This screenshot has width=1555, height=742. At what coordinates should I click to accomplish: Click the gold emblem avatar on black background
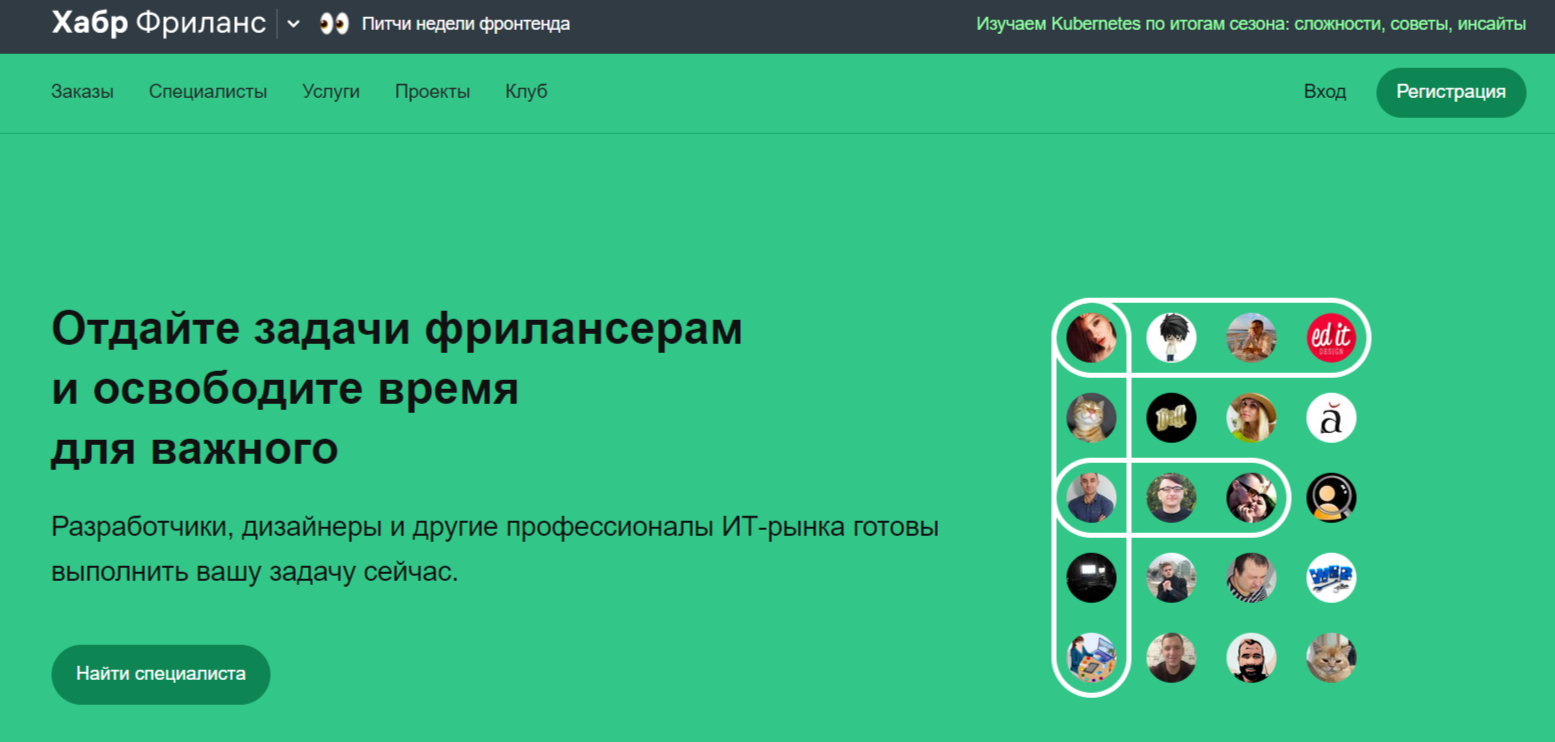[1171, 418]
